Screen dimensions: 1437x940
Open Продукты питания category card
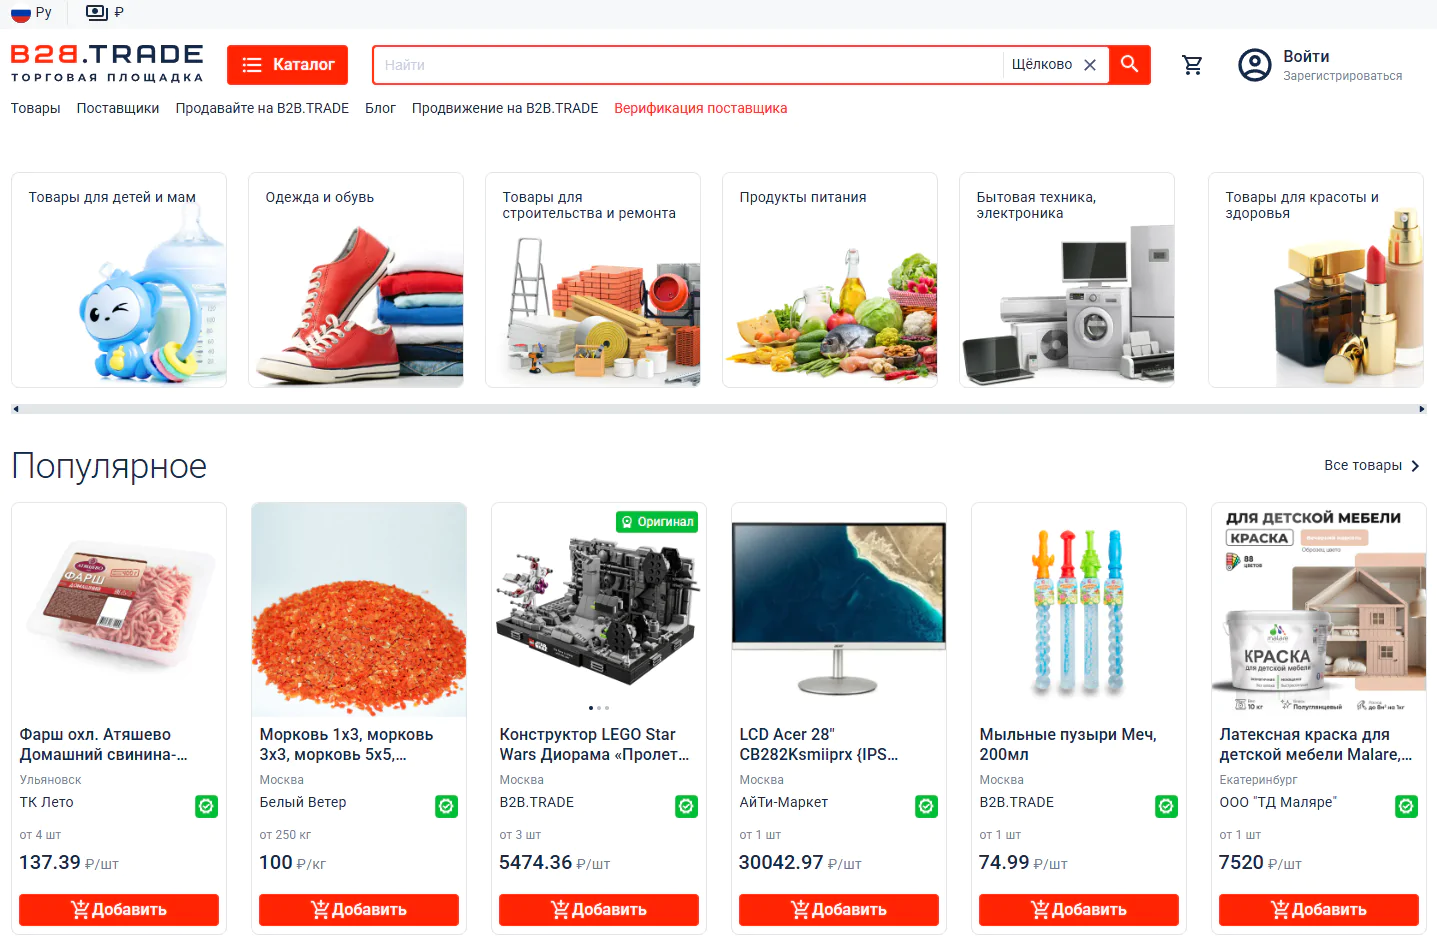(x=830, y=280)
